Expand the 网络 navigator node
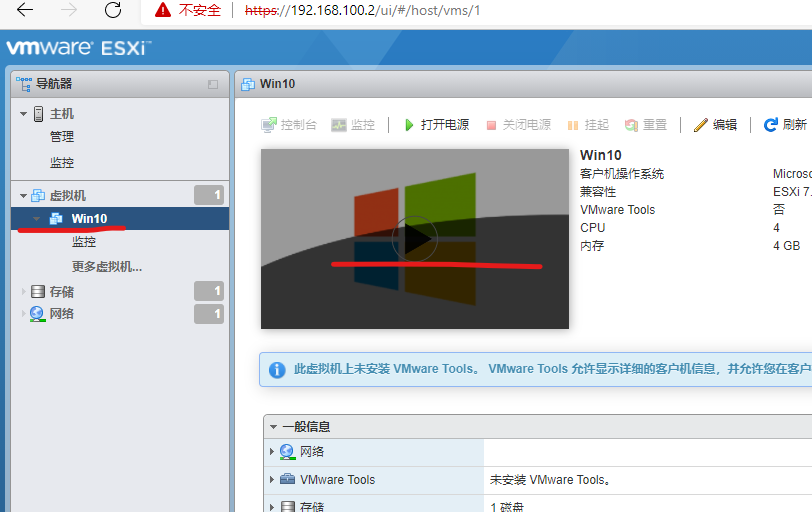812x512 pixels. point(23,314)
